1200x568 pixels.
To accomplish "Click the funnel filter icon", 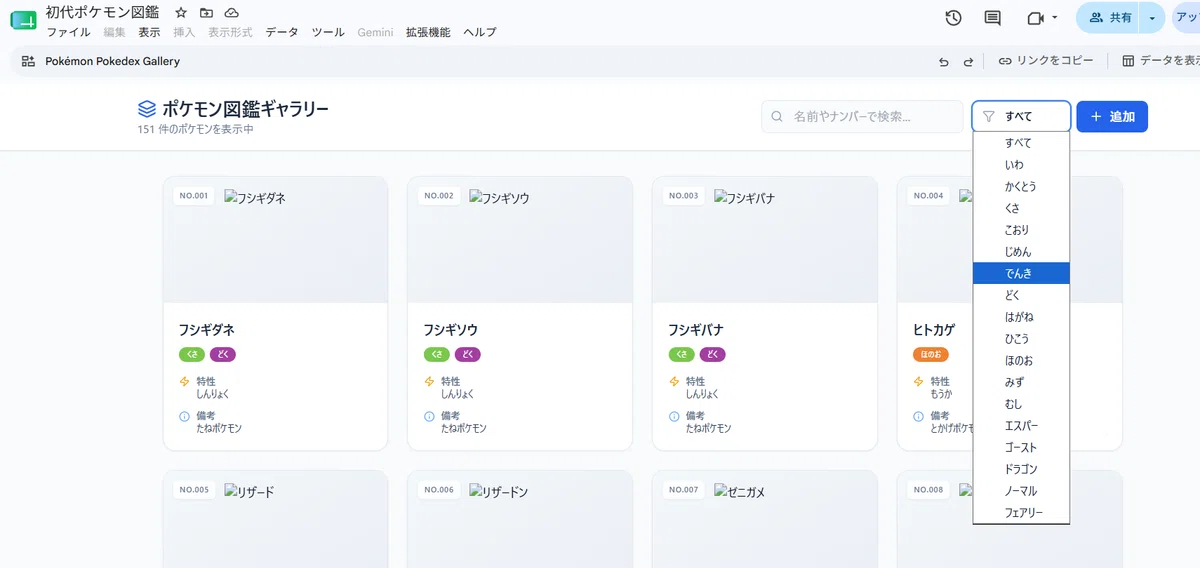I will click(989, 117).
